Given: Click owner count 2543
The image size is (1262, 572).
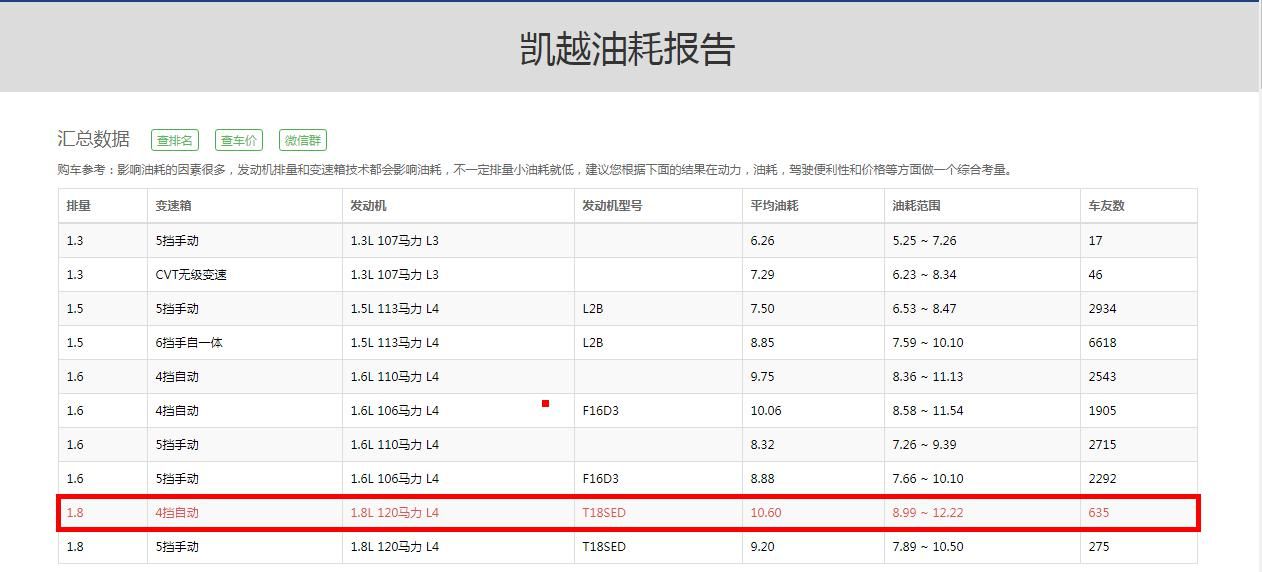Looking at the screenshot, I should [1102, 376].
